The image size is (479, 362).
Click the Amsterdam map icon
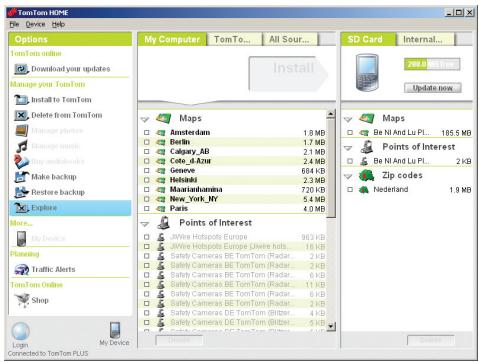tap(161, 133)
